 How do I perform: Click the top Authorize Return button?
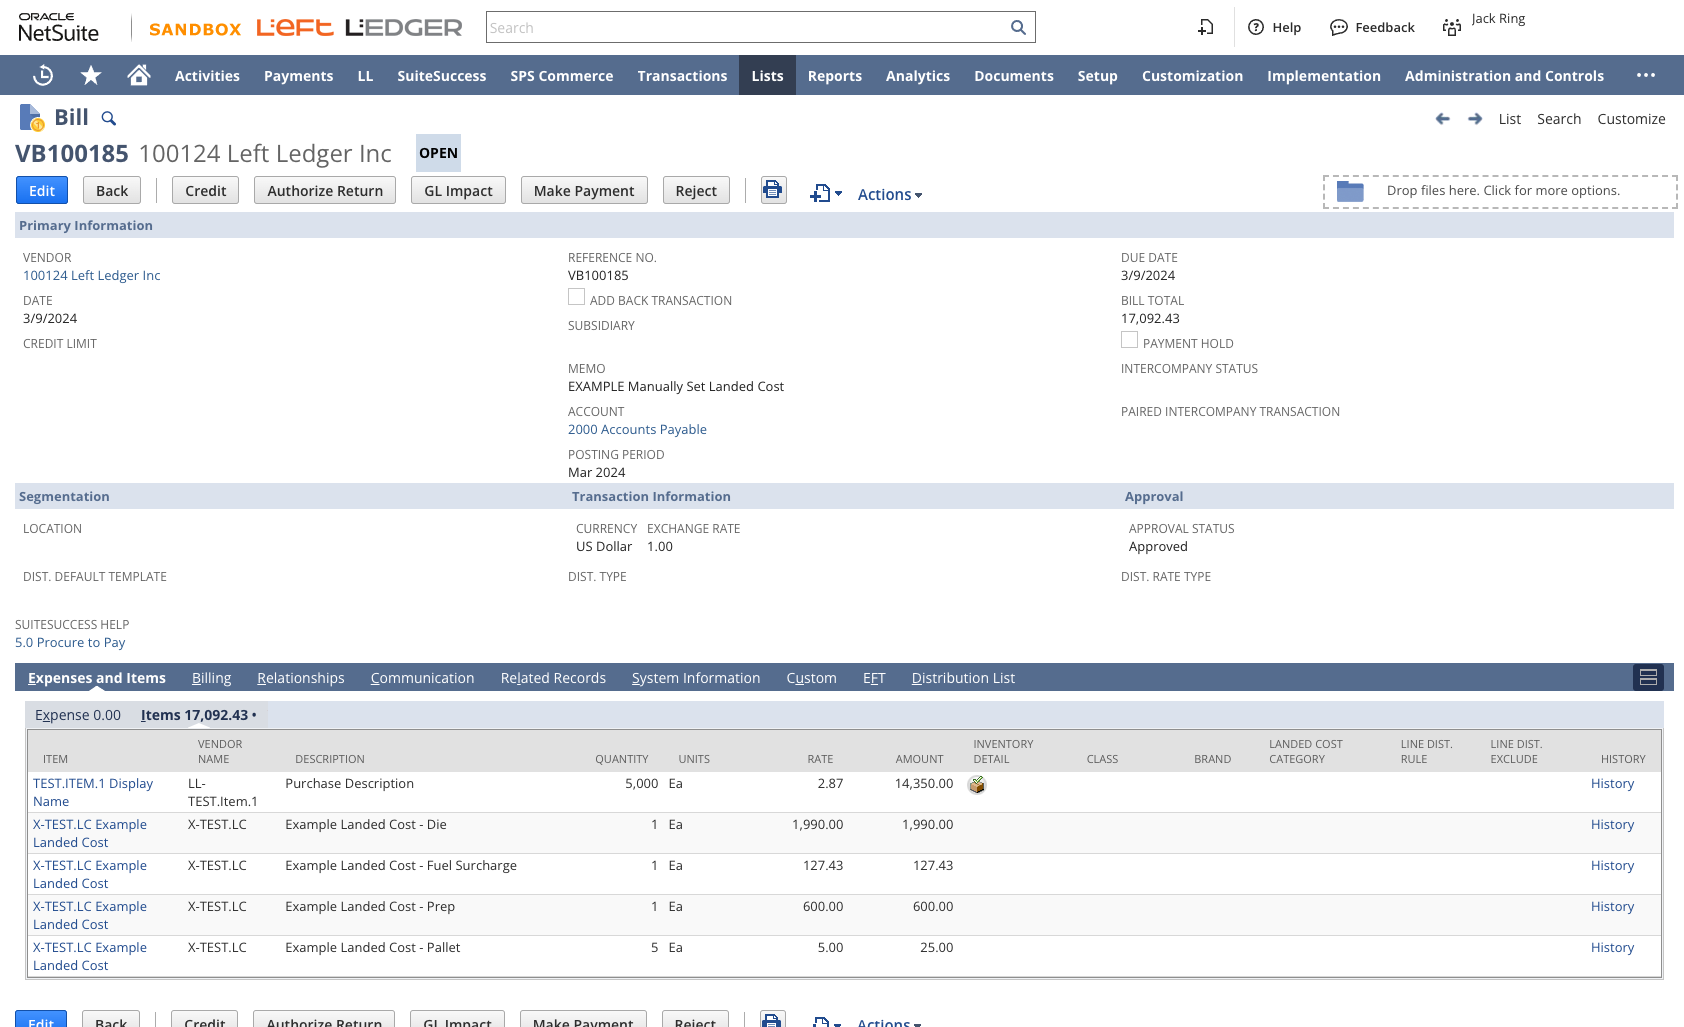click(x=325, y=190)
